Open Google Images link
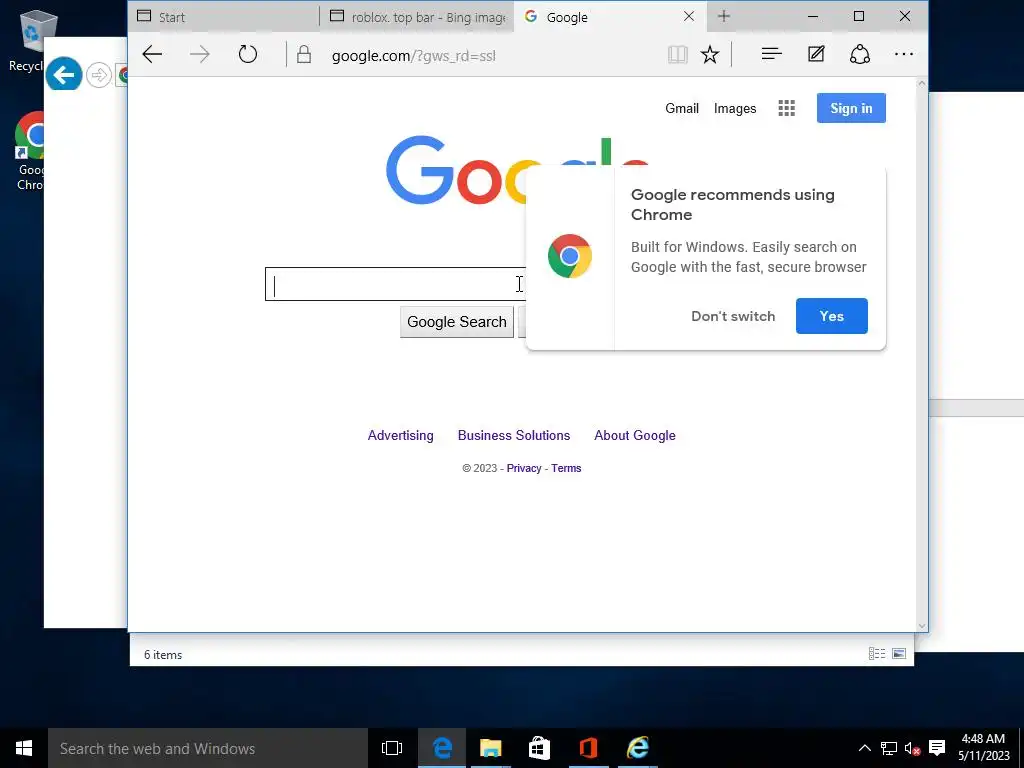This screenshot has width=1024, height=768. point(735,108)
